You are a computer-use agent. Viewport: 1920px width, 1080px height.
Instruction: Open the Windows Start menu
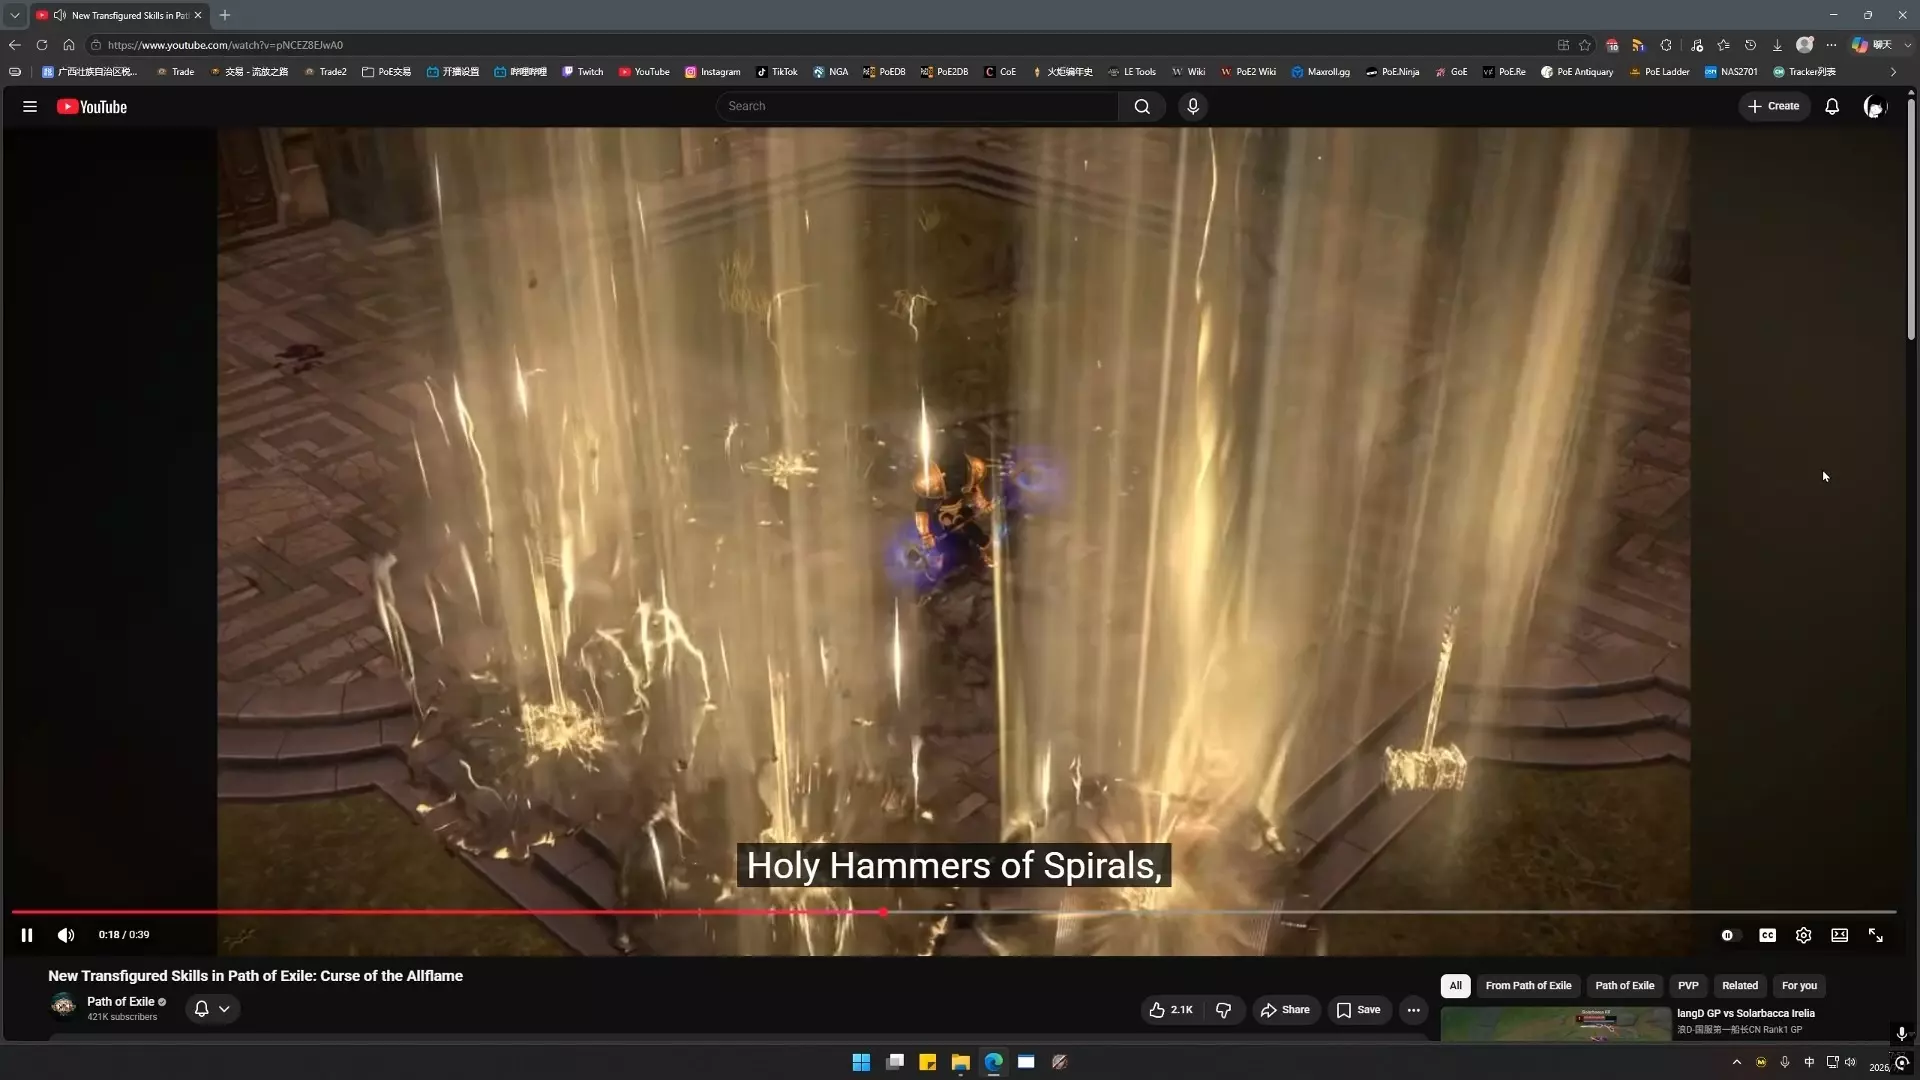click(x=861, y=1062)
